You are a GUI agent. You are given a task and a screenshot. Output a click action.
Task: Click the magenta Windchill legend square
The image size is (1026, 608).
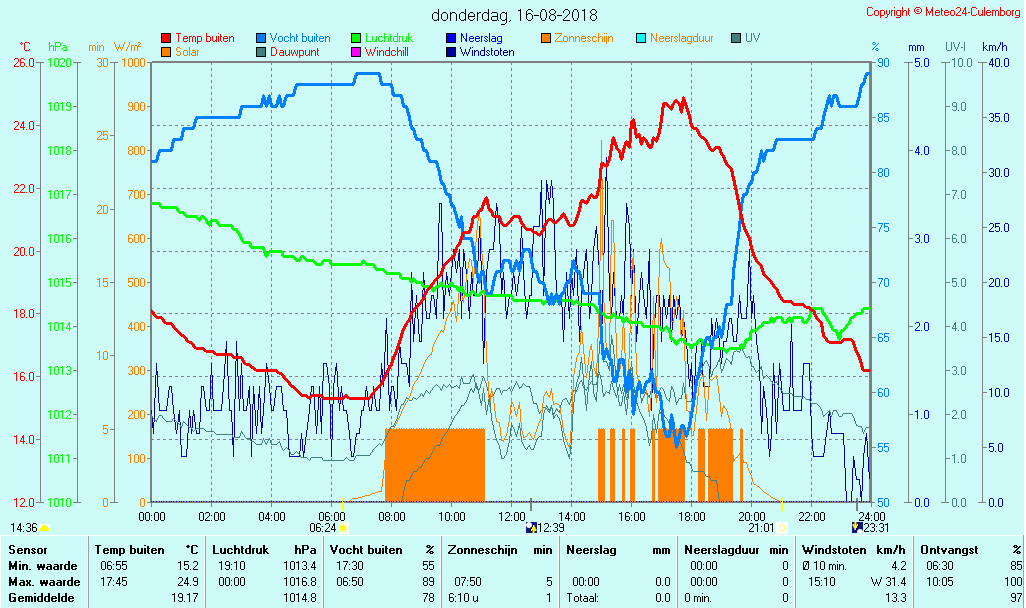356,51
